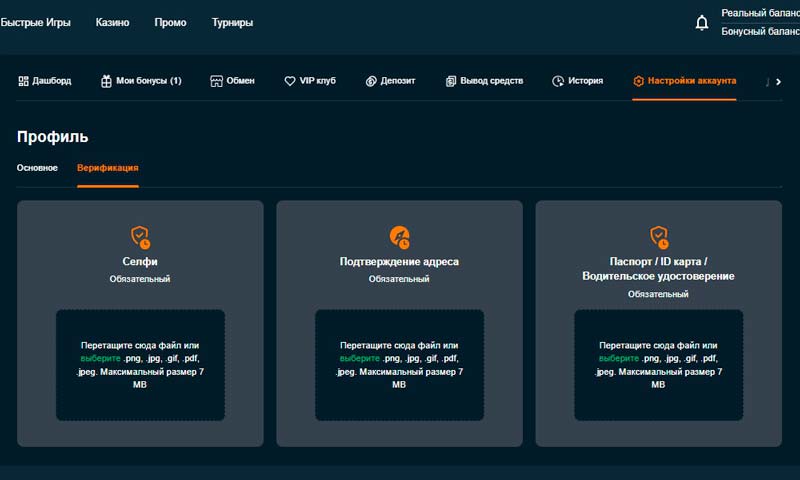Open the Казино menu item

click(112, 22)
